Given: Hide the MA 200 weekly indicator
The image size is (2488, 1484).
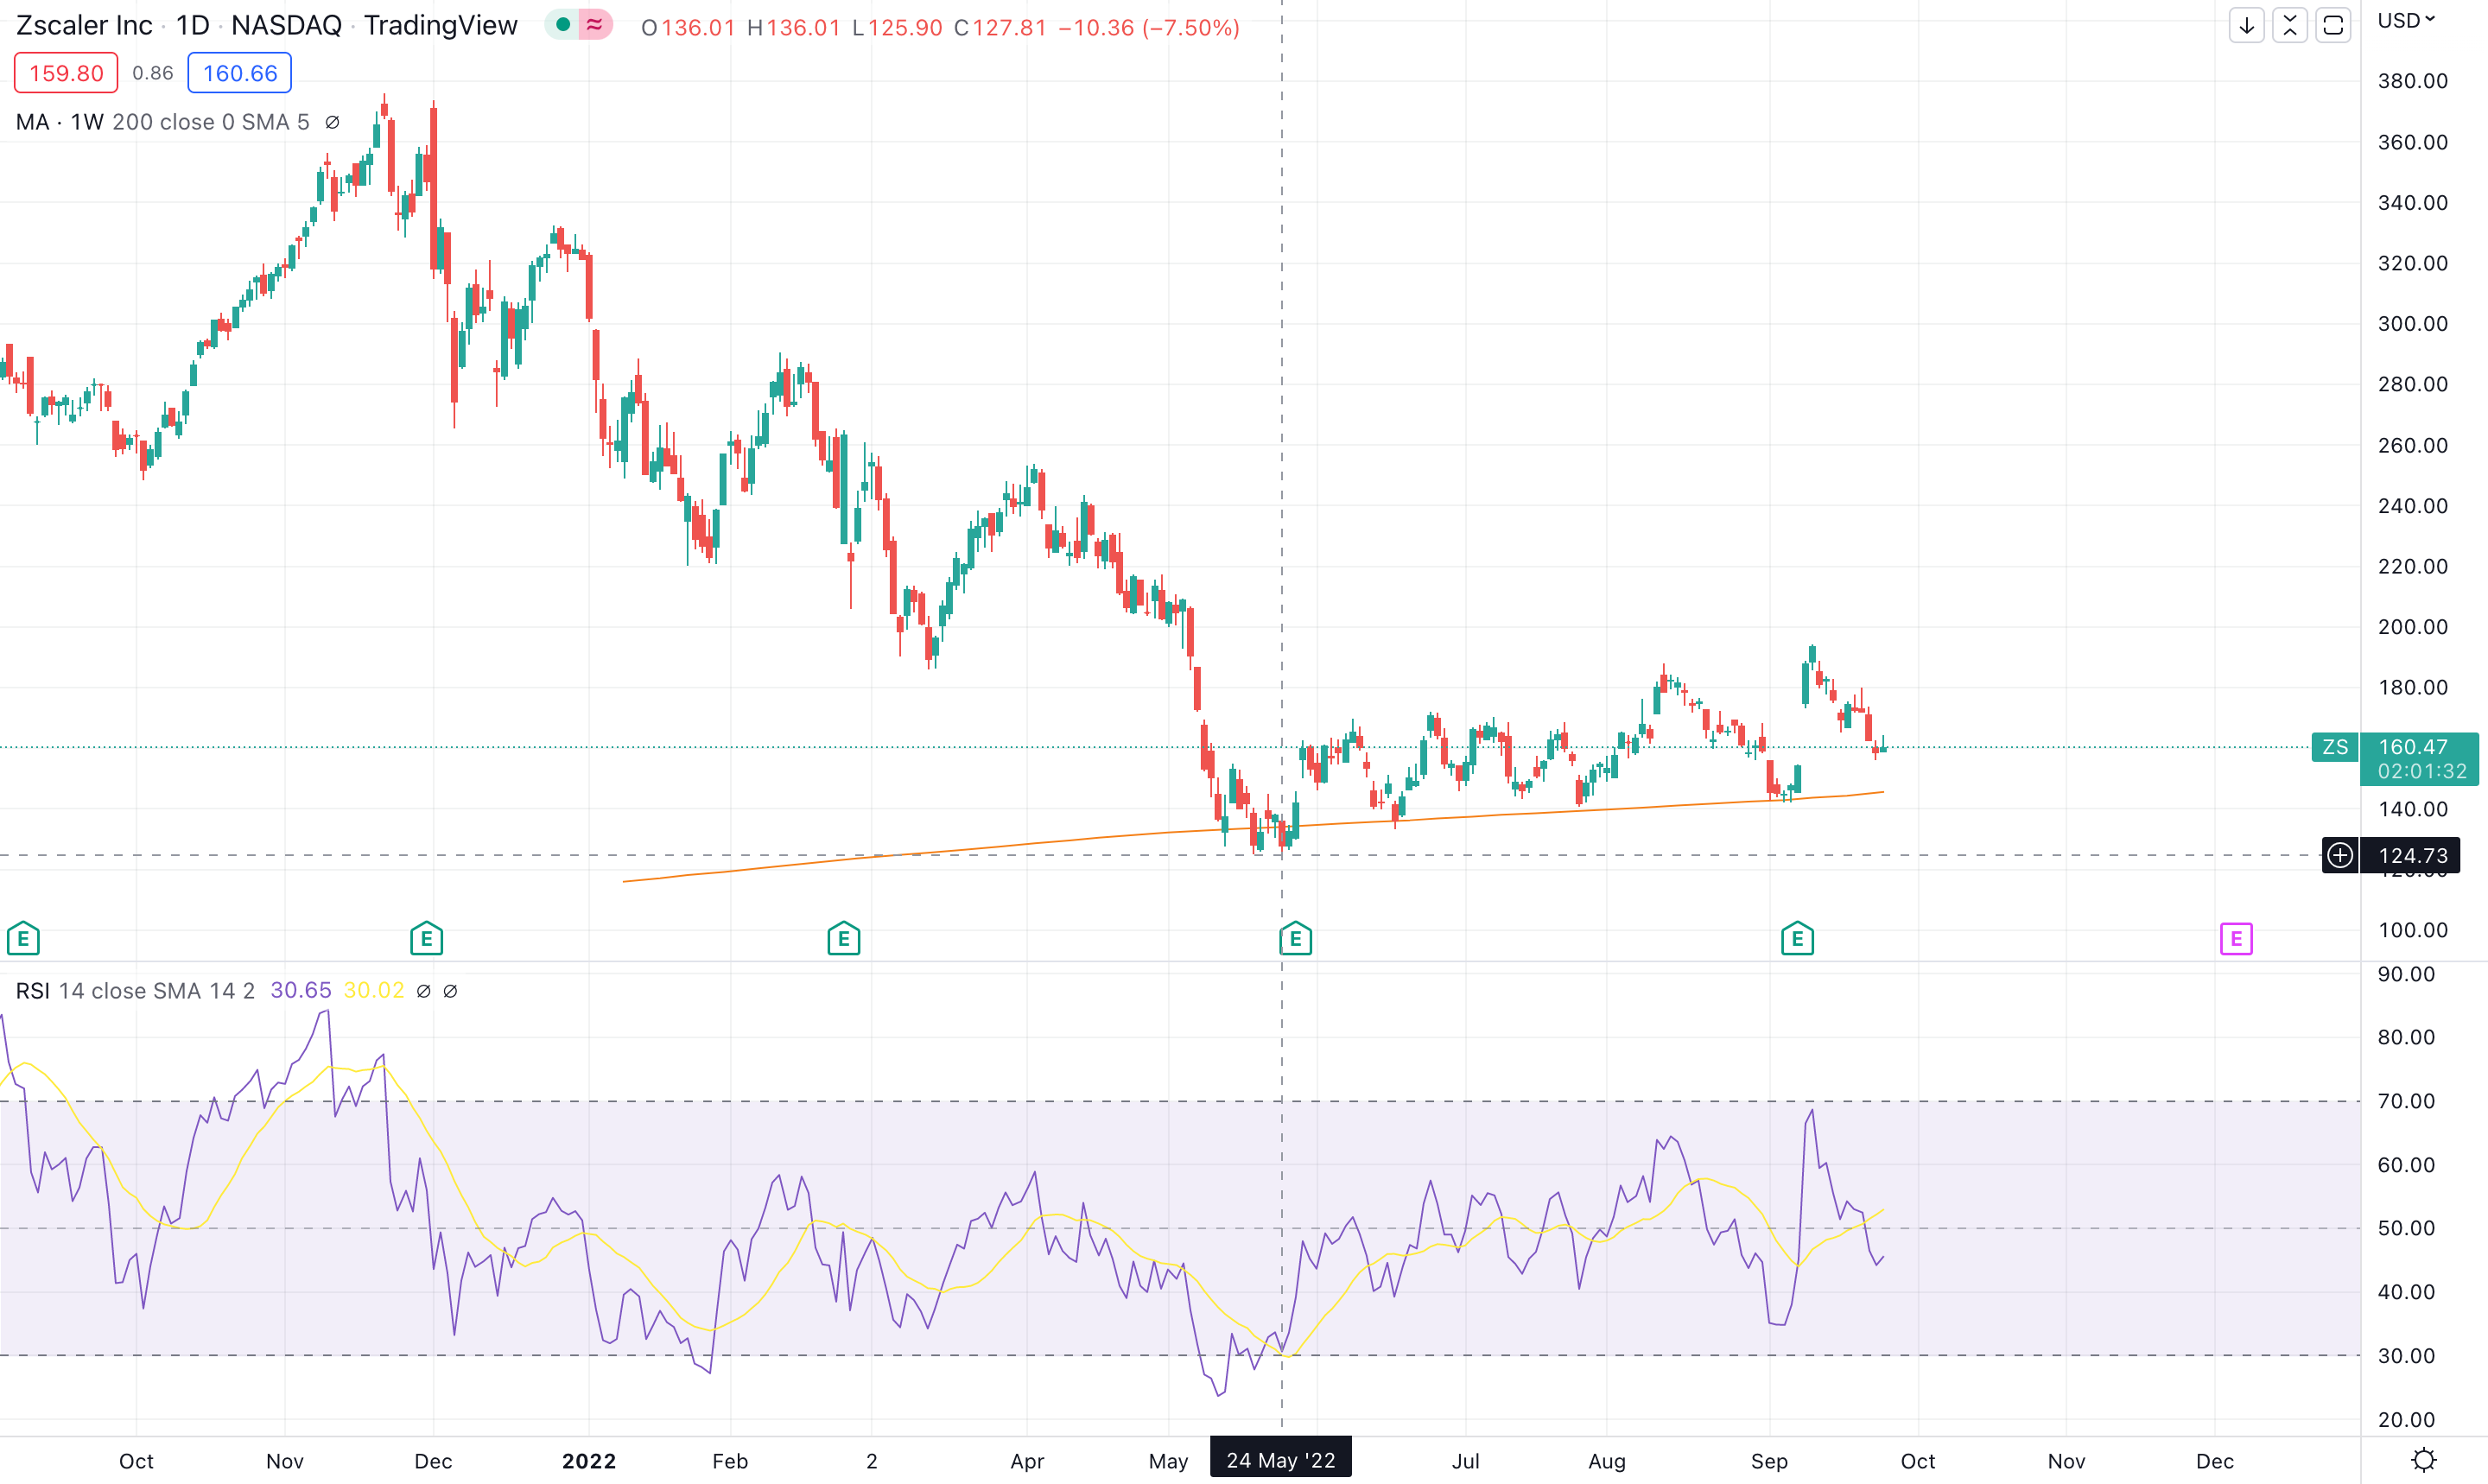Looking at the screenshot, I should coord(332,122).
